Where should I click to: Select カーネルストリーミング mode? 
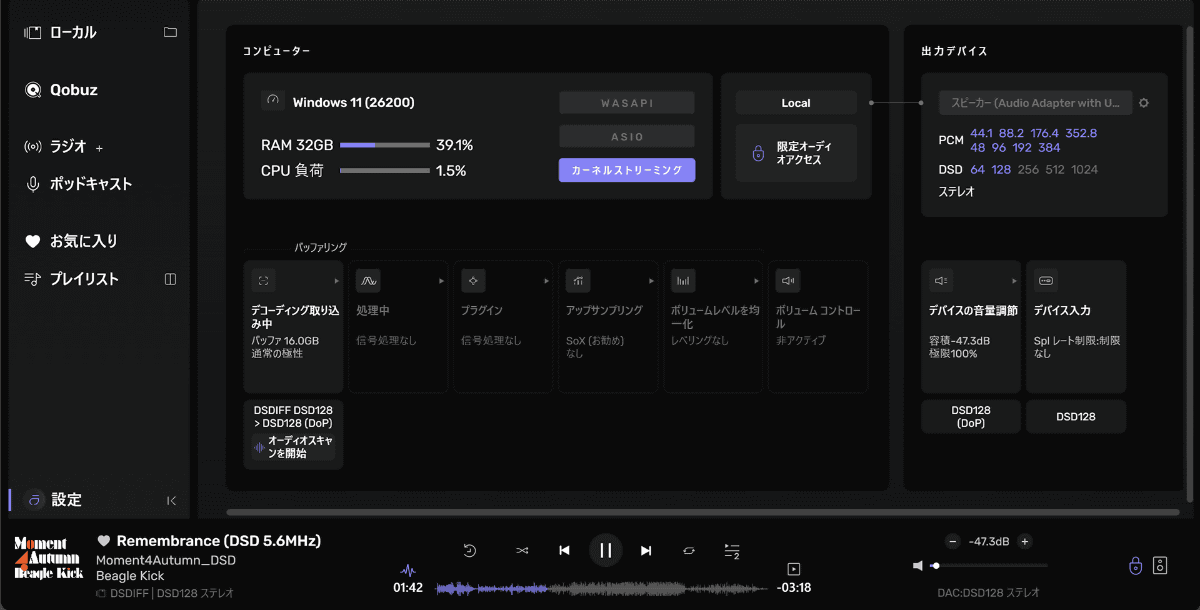(627, 170)
